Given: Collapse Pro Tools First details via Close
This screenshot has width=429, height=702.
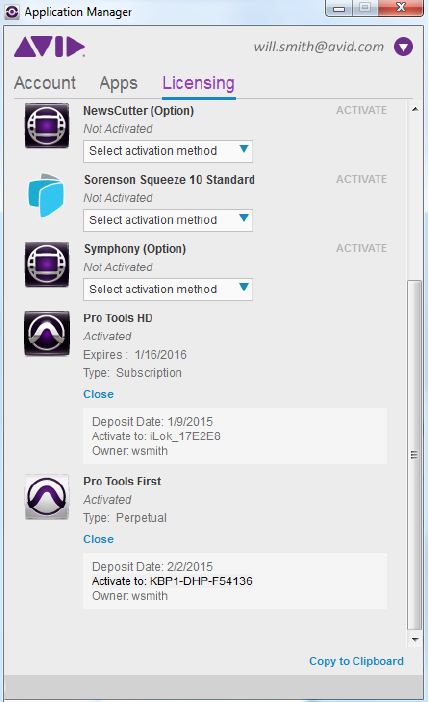Looking at the screenshot, I should [x=99, y=539].
